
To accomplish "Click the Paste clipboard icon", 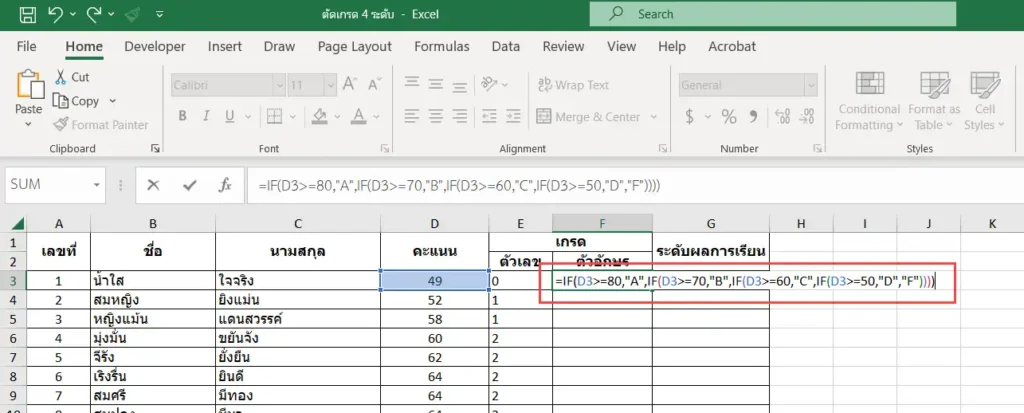I will tap(29, 85).
